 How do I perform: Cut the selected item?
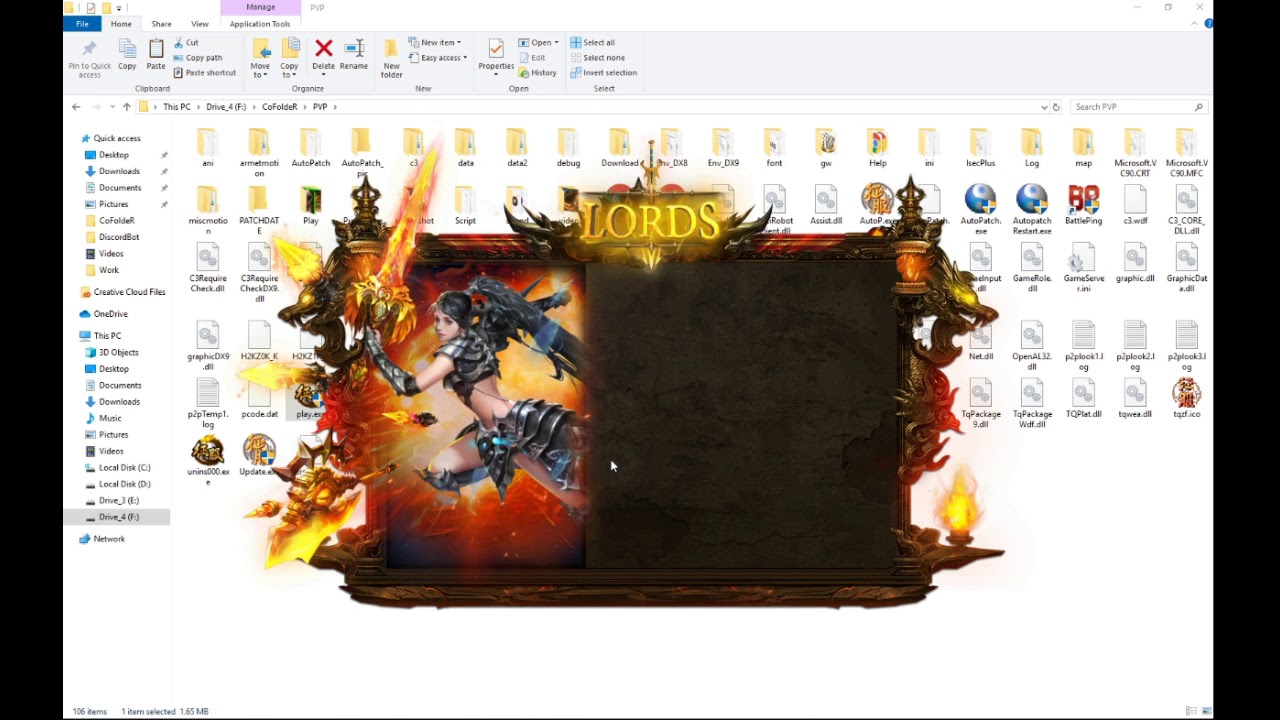186,43
